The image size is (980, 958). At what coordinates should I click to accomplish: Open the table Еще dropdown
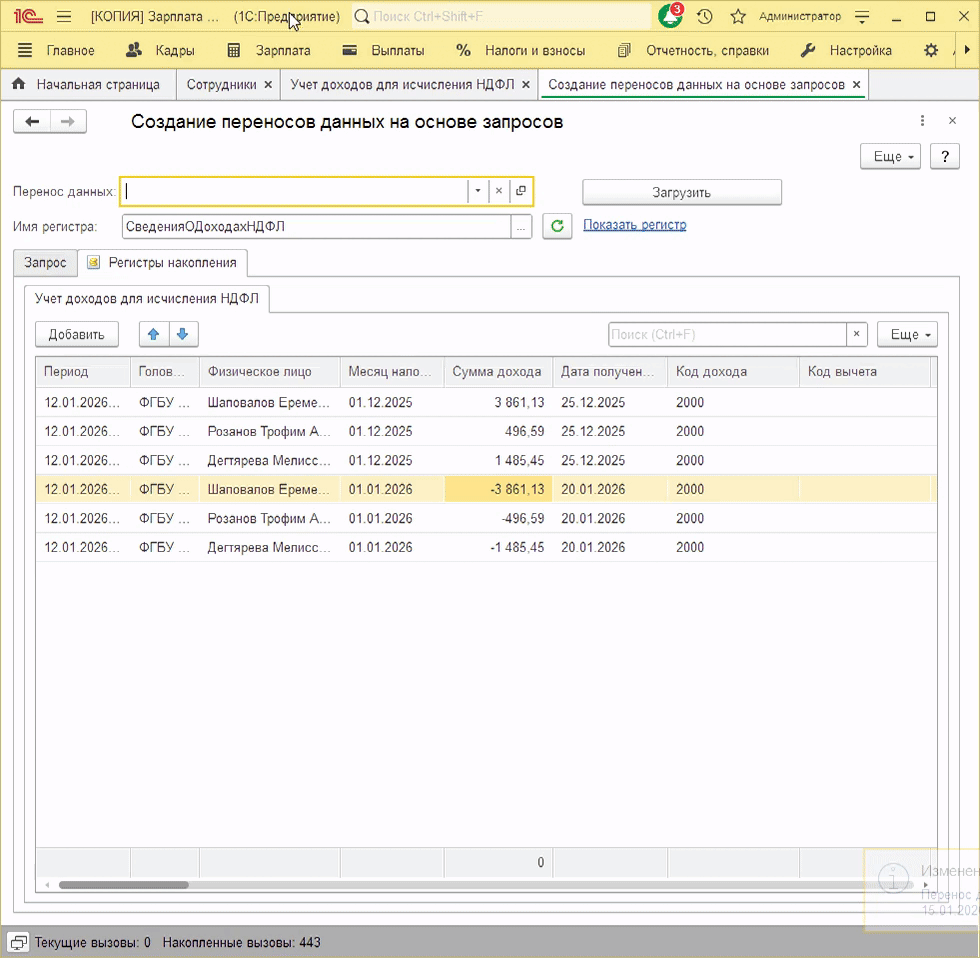(908, 334)
